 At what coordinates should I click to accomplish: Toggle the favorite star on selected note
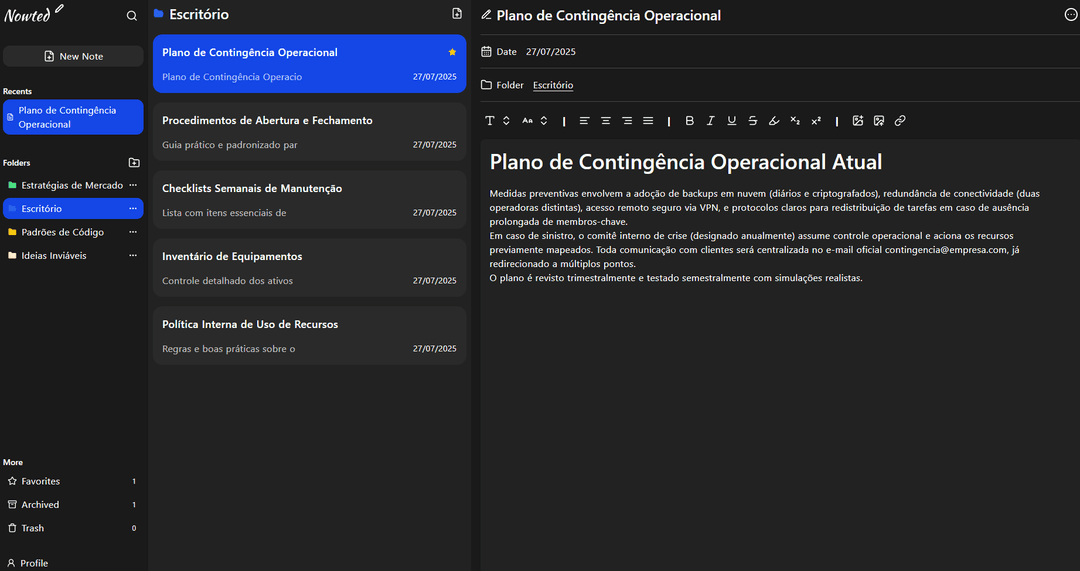coord(453,52)
